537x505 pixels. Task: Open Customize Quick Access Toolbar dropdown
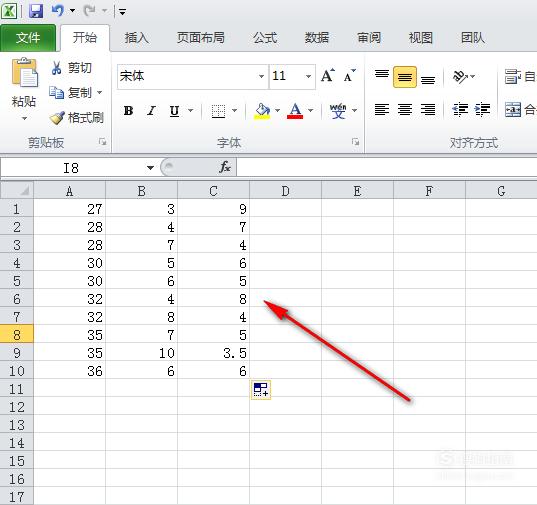point(122,12)
